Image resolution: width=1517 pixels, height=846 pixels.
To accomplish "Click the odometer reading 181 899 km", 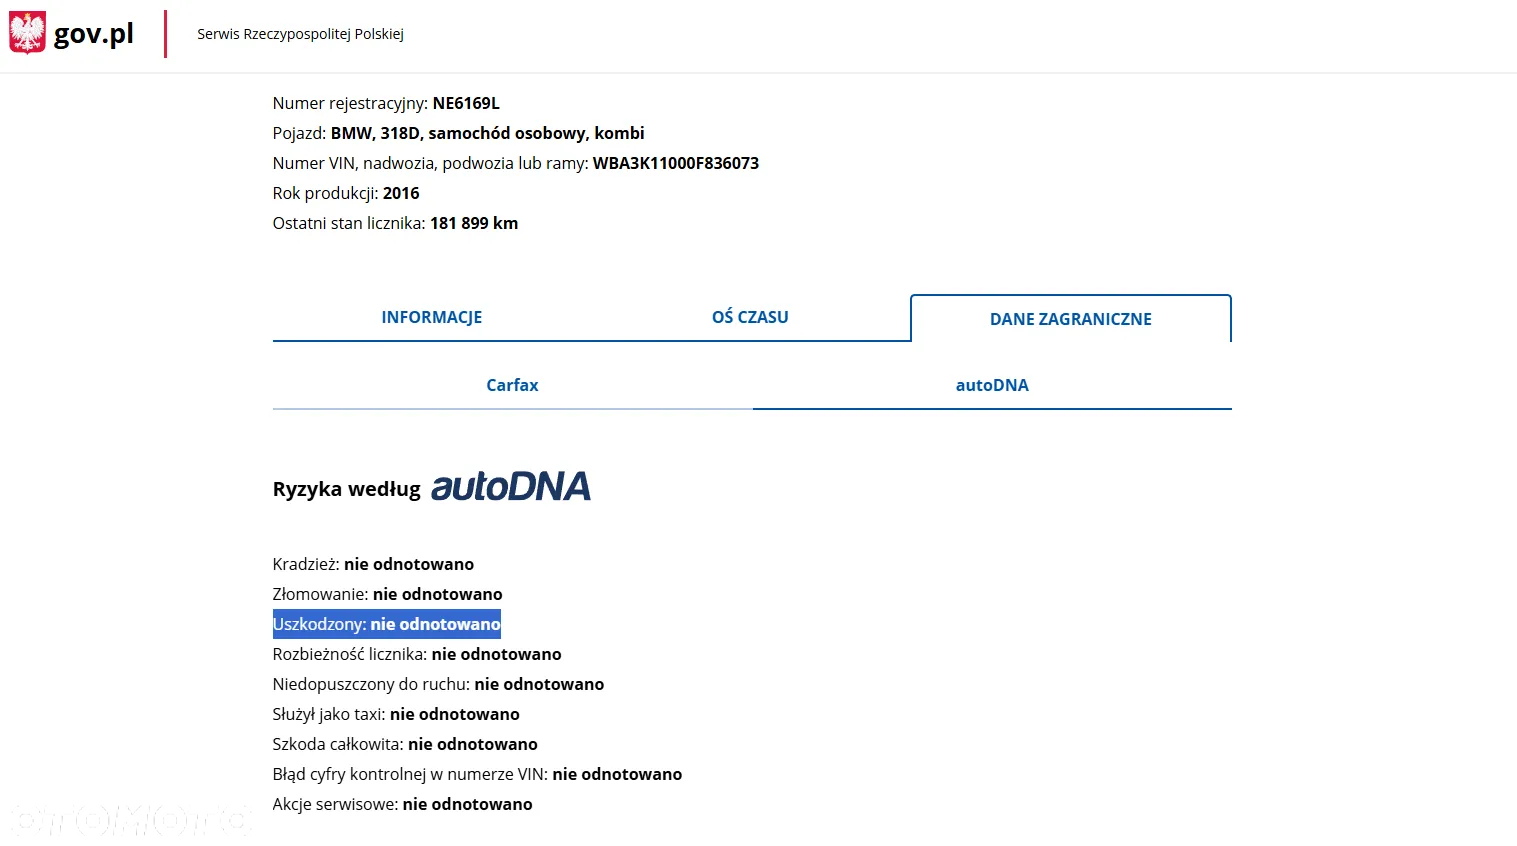I will click(x=474, y=223).
